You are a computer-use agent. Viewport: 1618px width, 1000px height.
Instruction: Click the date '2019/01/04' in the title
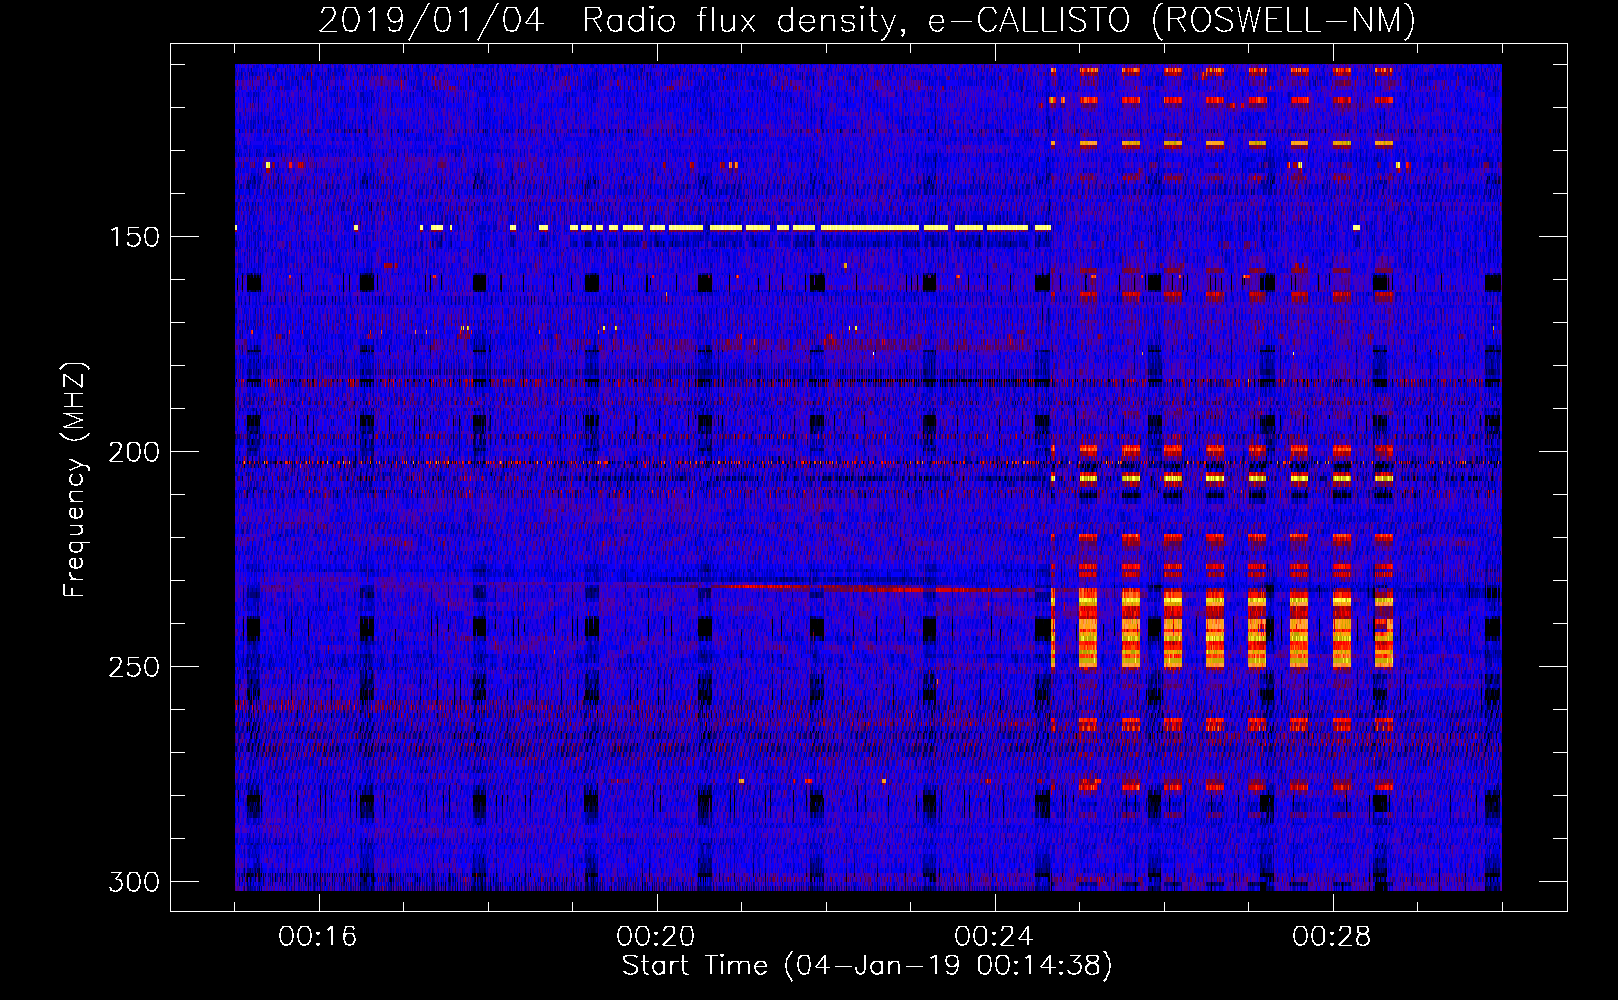pyautogui.click(x=431, y=20)
